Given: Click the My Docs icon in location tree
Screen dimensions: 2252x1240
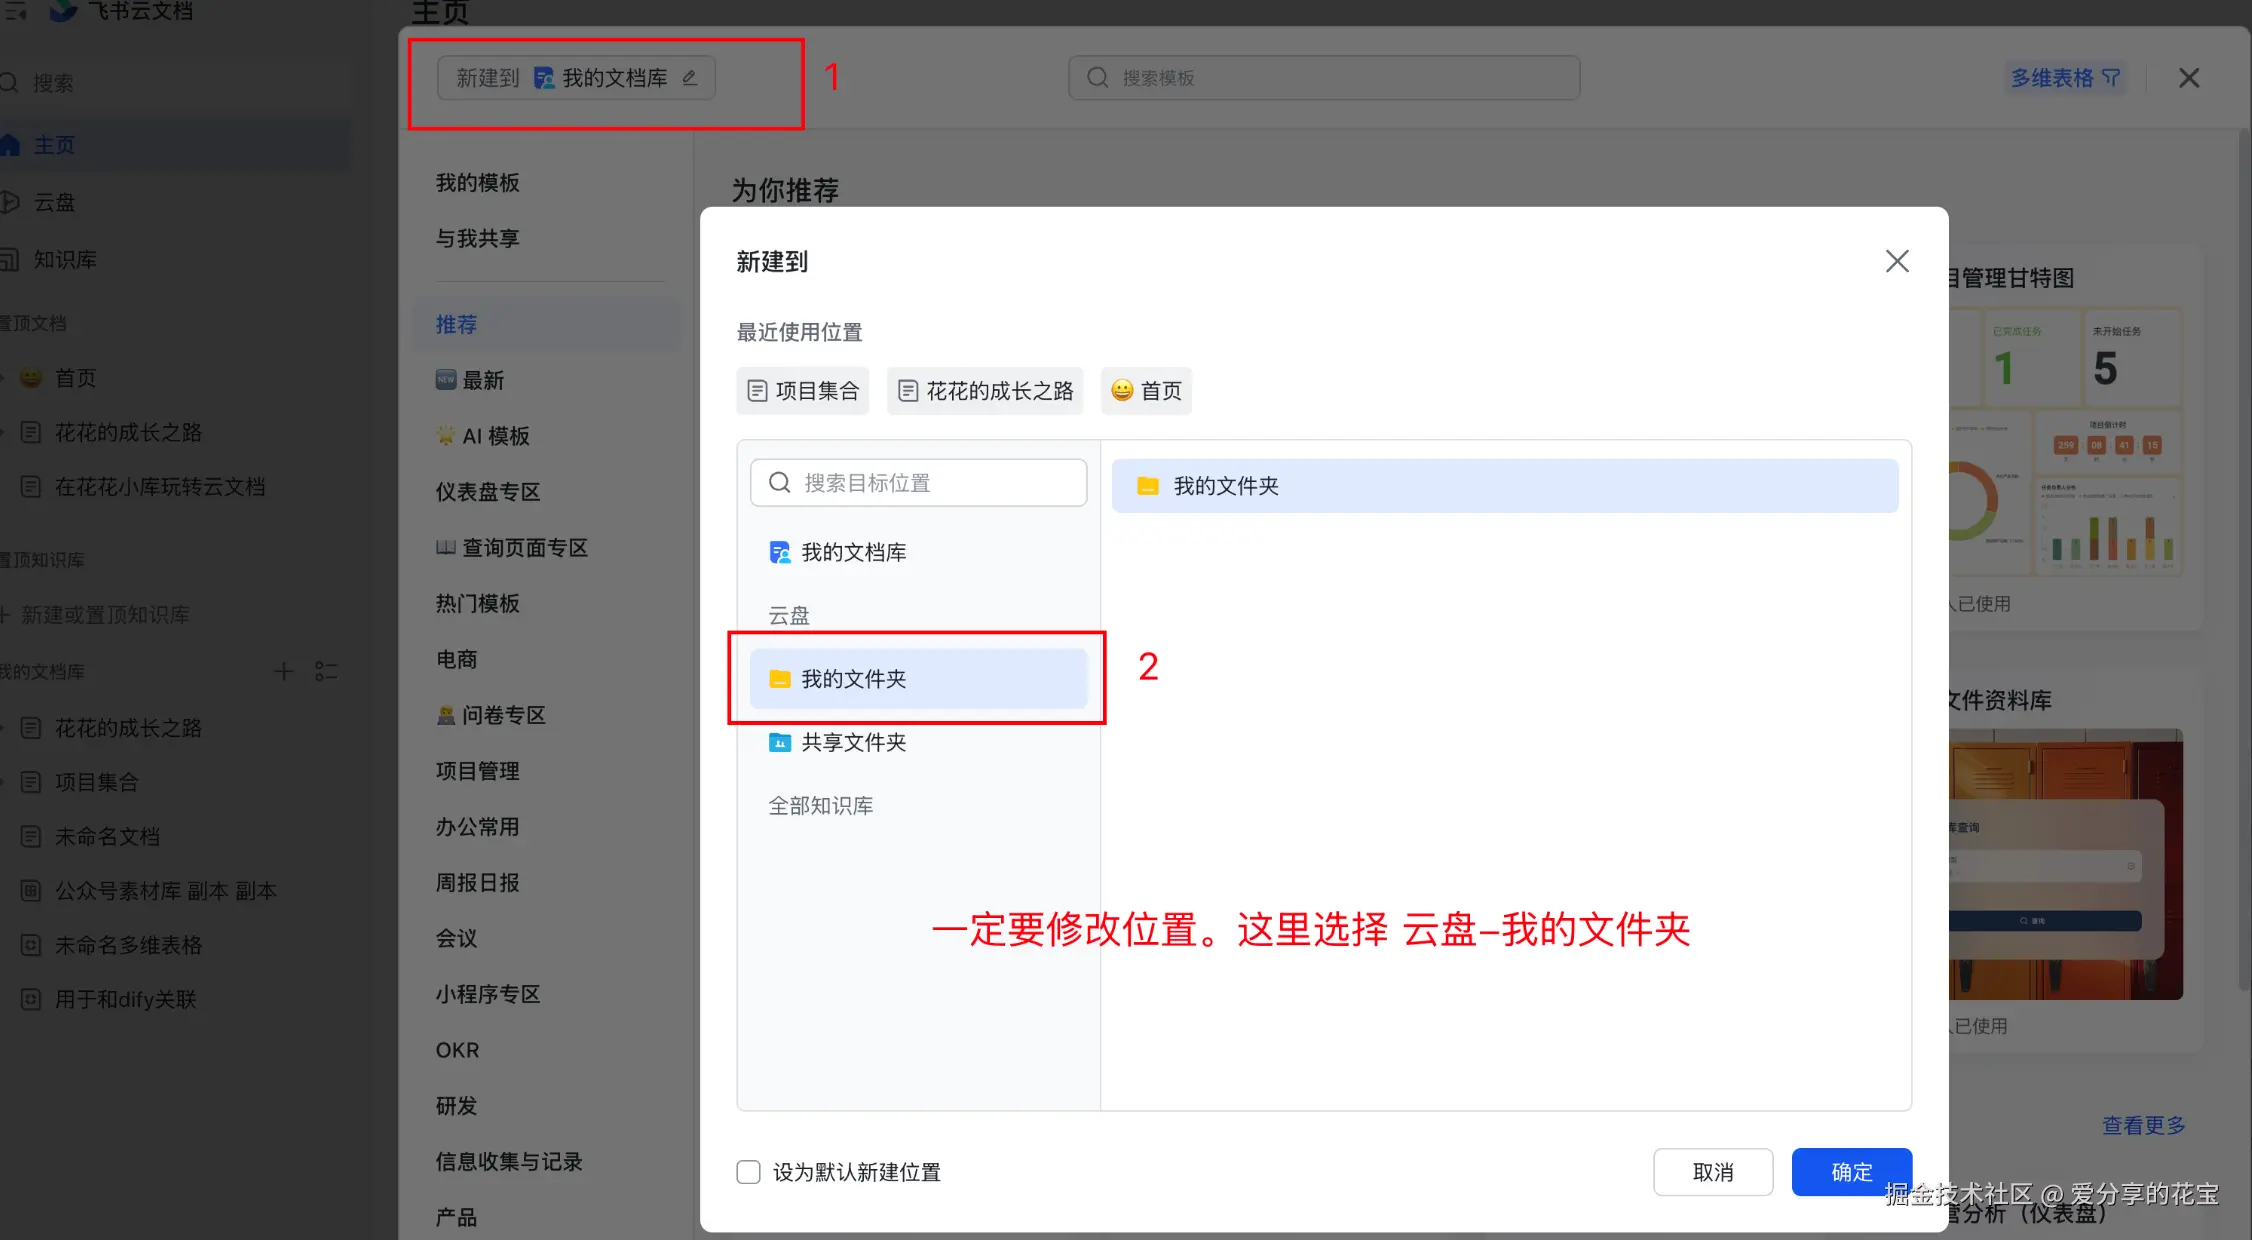Looking at the screenshot, I should coord(779,552).
